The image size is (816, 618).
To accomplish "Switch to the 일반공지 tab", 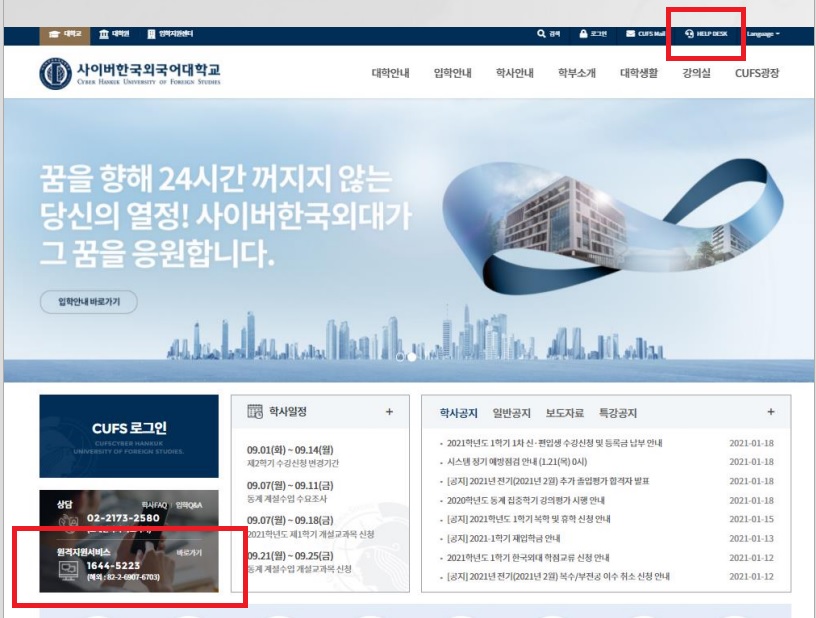I will [512, 413].
